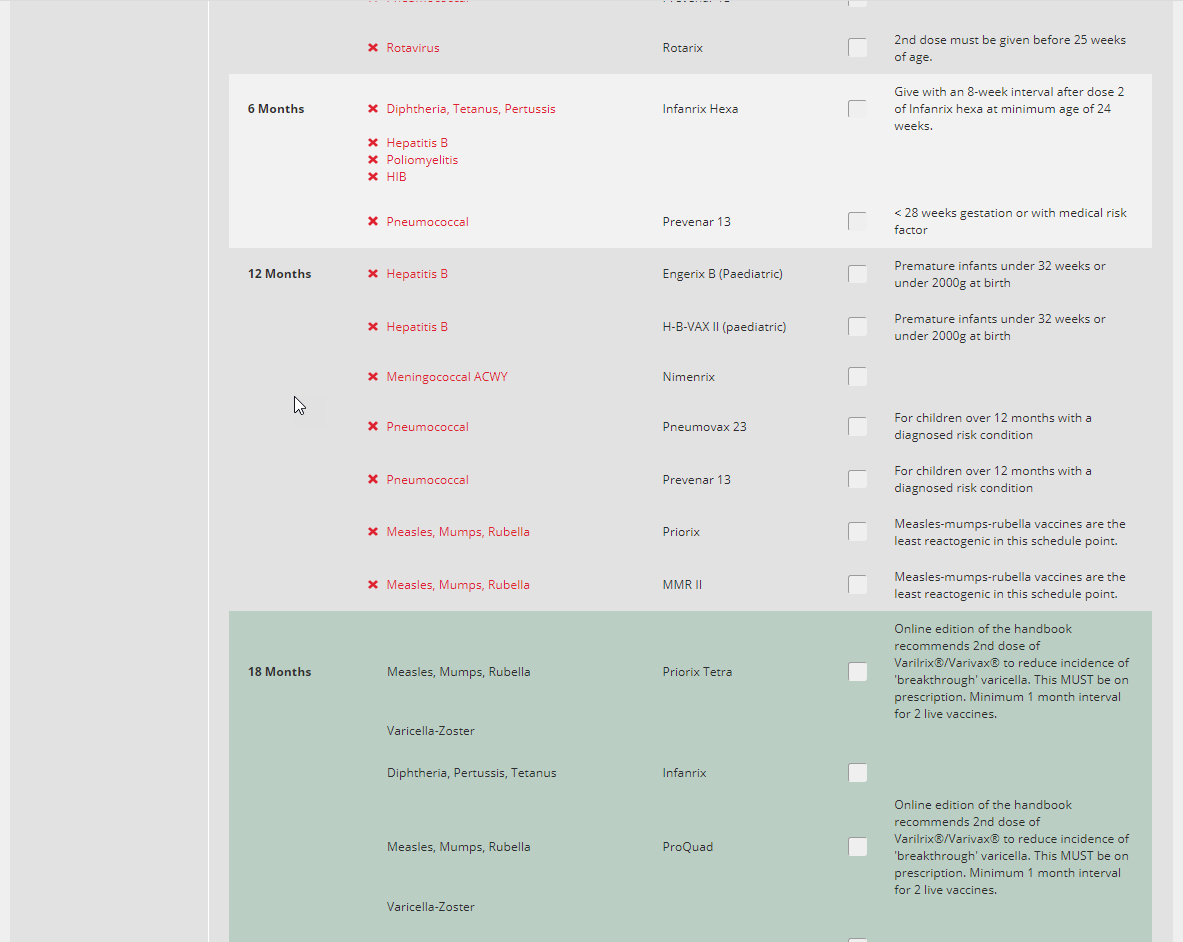Image resolution: width=1183 pixels, height=942 pixels.
Task: Click the Priorix Tetra brand name
Action: pyautogui.click(x=697, y=672)
